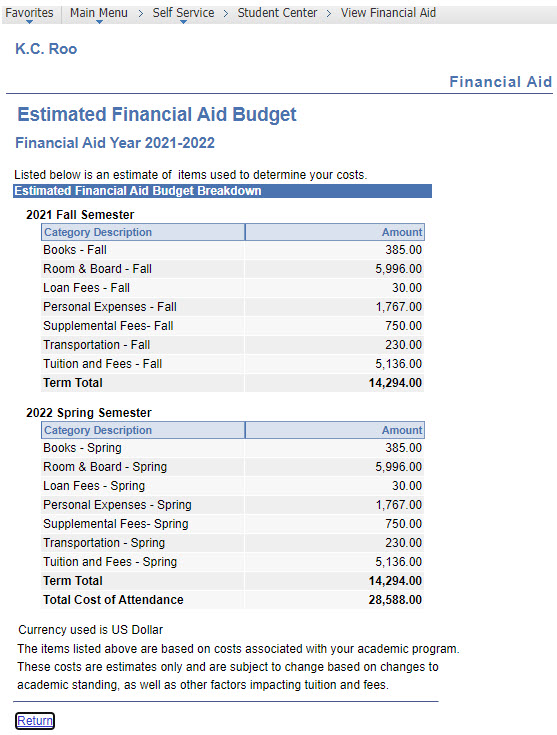Click Spring Loan Fees amount 30.00
Viewport: 557px width, 735px height.
coord(407,486)
